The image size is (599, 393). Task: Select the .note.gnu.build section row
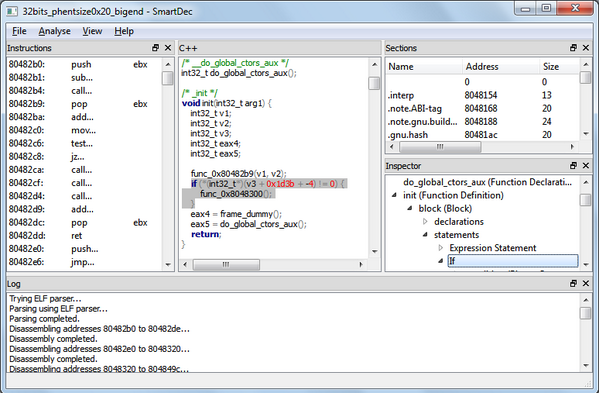pos(483,121)
